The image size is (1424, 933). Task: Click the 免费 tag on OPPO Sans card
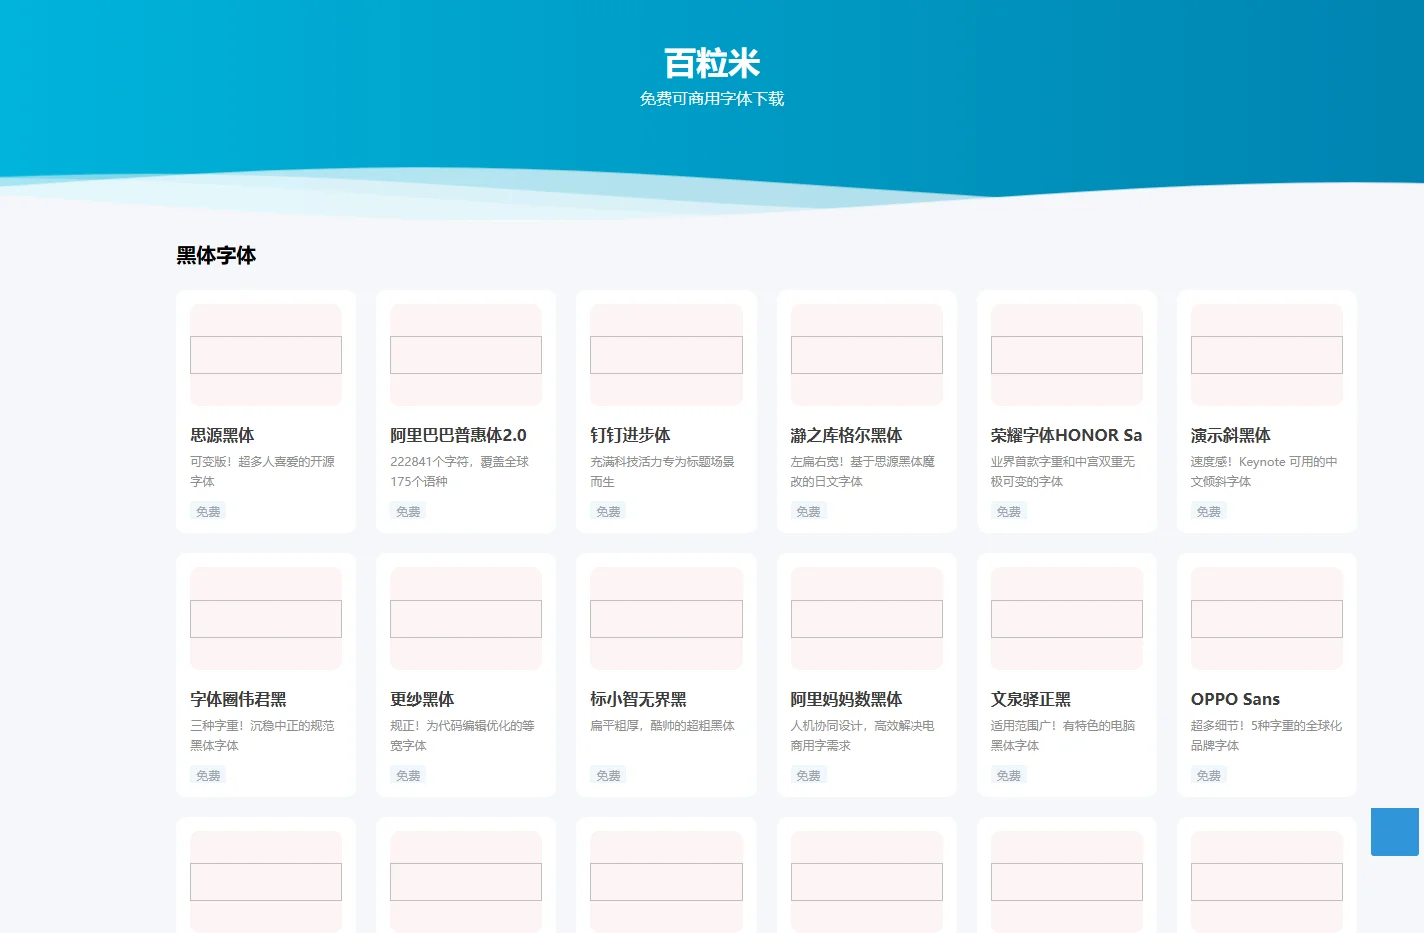click(x=1209, y=775)
